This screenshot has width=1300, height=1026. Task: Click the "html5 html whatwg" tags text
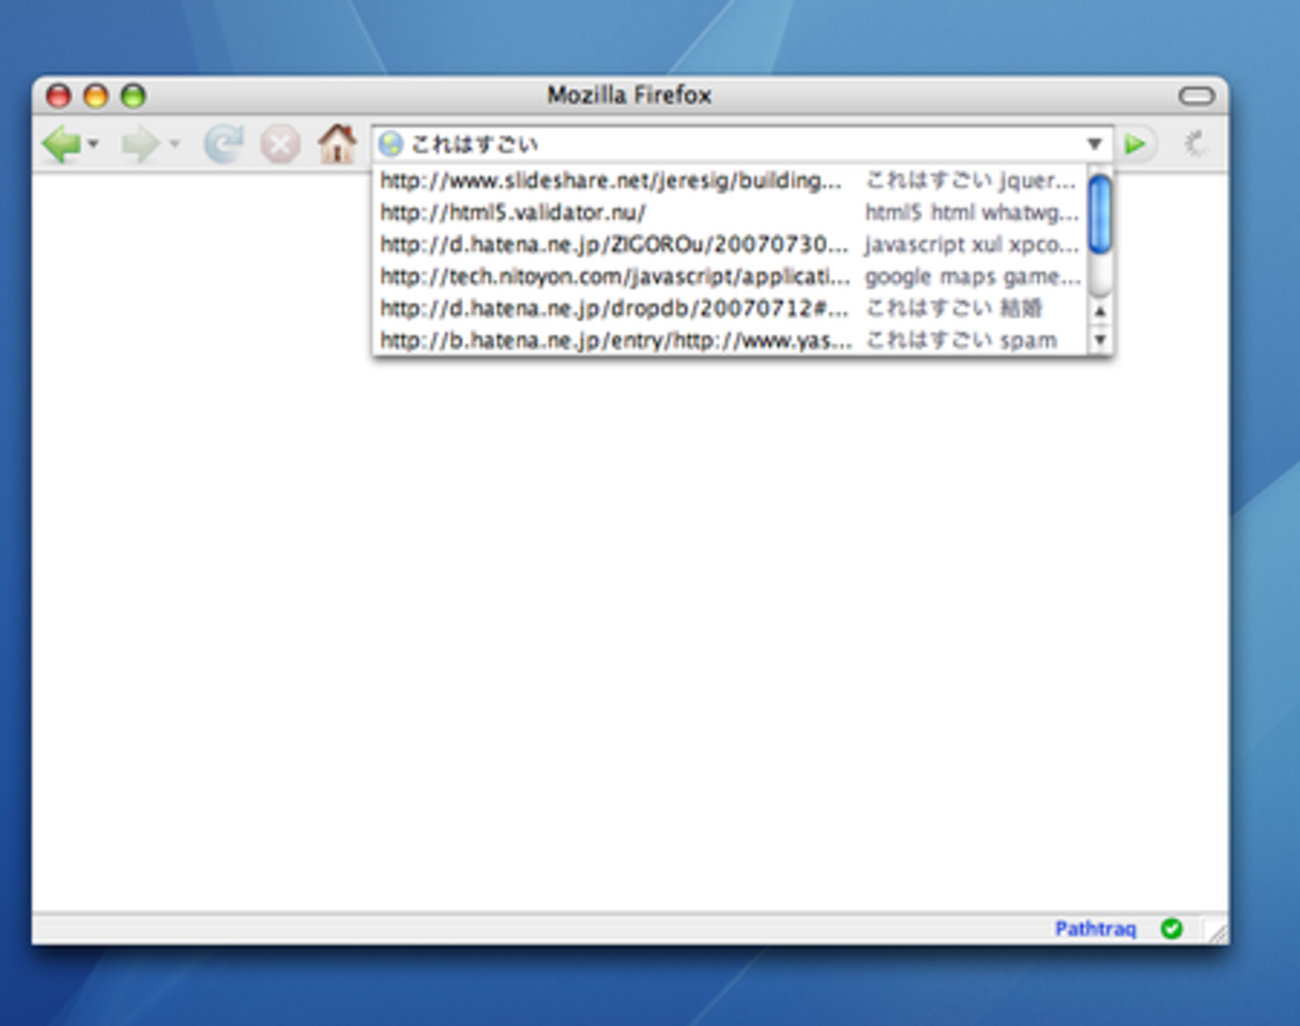point(972,212)
